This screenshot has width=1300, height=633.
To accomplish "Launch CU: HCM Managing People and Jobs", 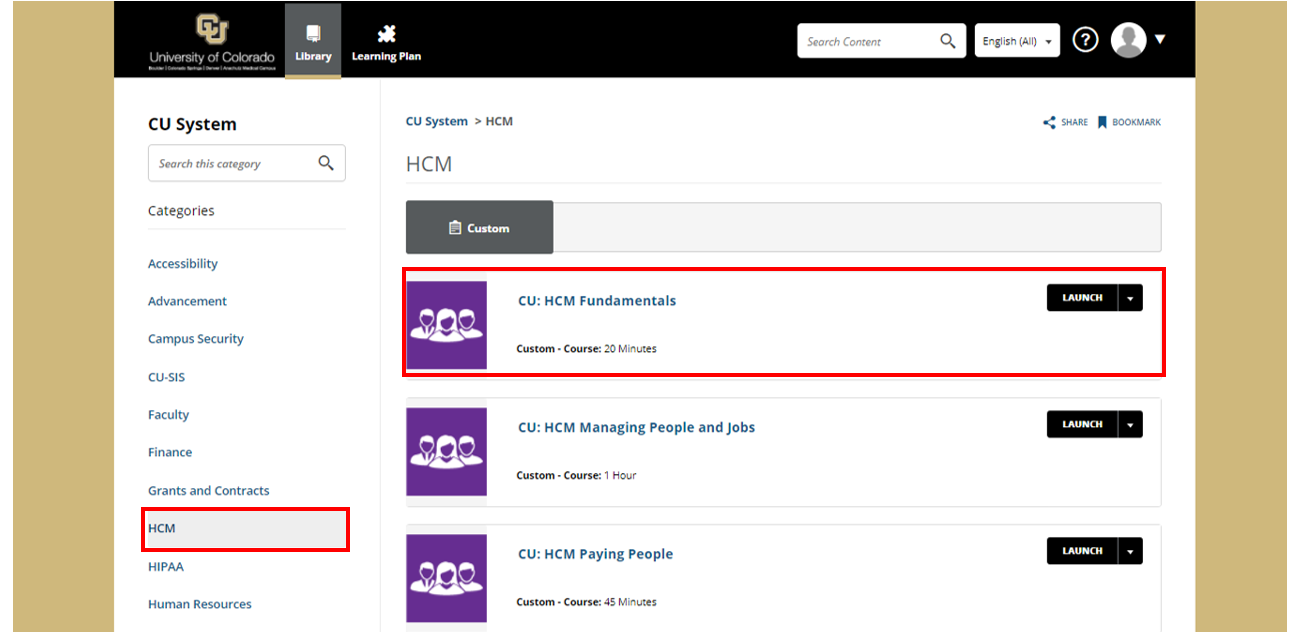I will [x=1082, y=424].
